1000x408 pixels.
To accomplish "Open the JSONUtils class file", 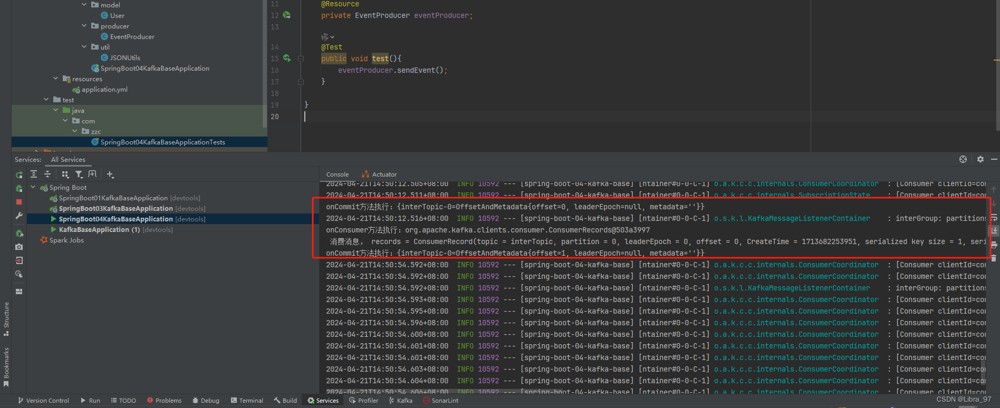I will 121,57.
